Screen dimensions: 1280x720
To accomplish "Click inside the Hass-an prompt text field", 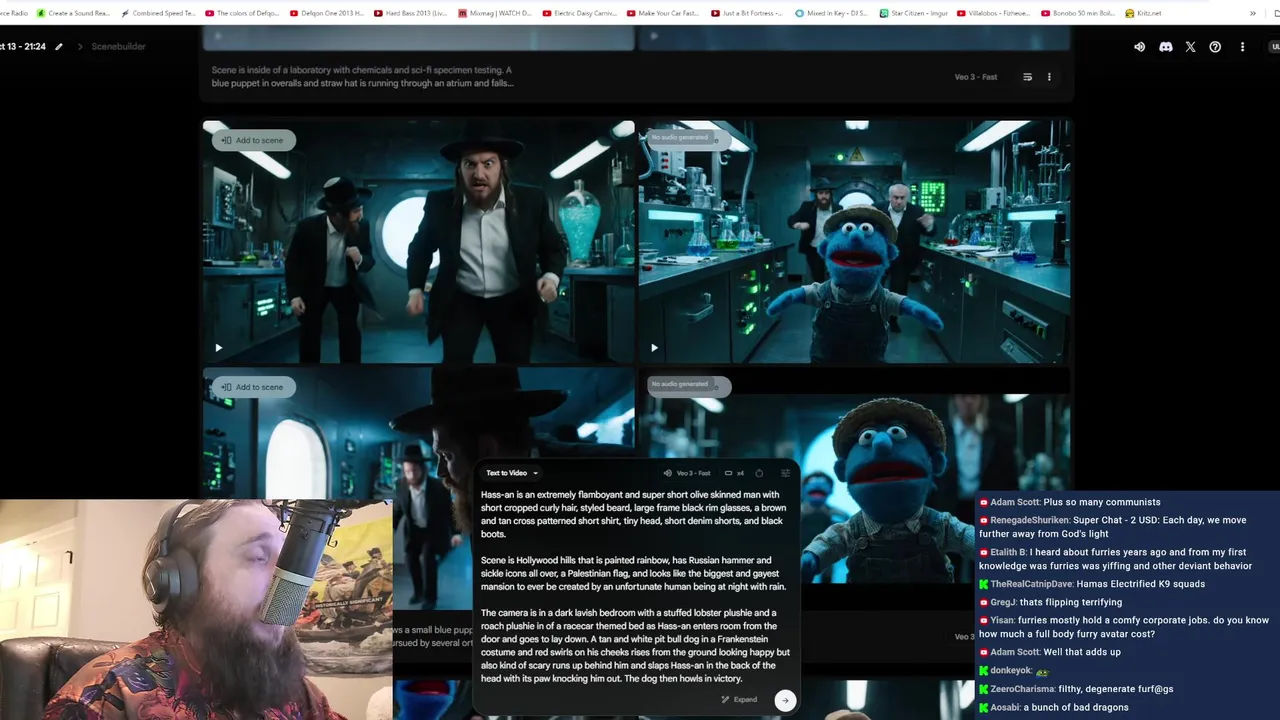I will click(x=635, y=586).
